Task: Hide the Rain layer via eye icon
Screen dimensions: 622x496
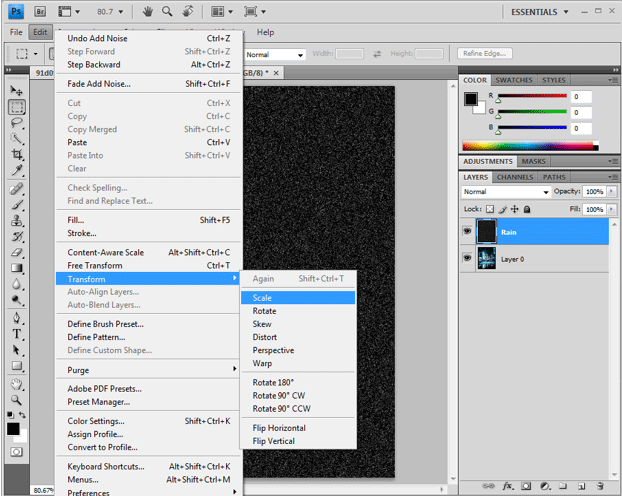Action: pyautogui.click(x=468, y=232)
